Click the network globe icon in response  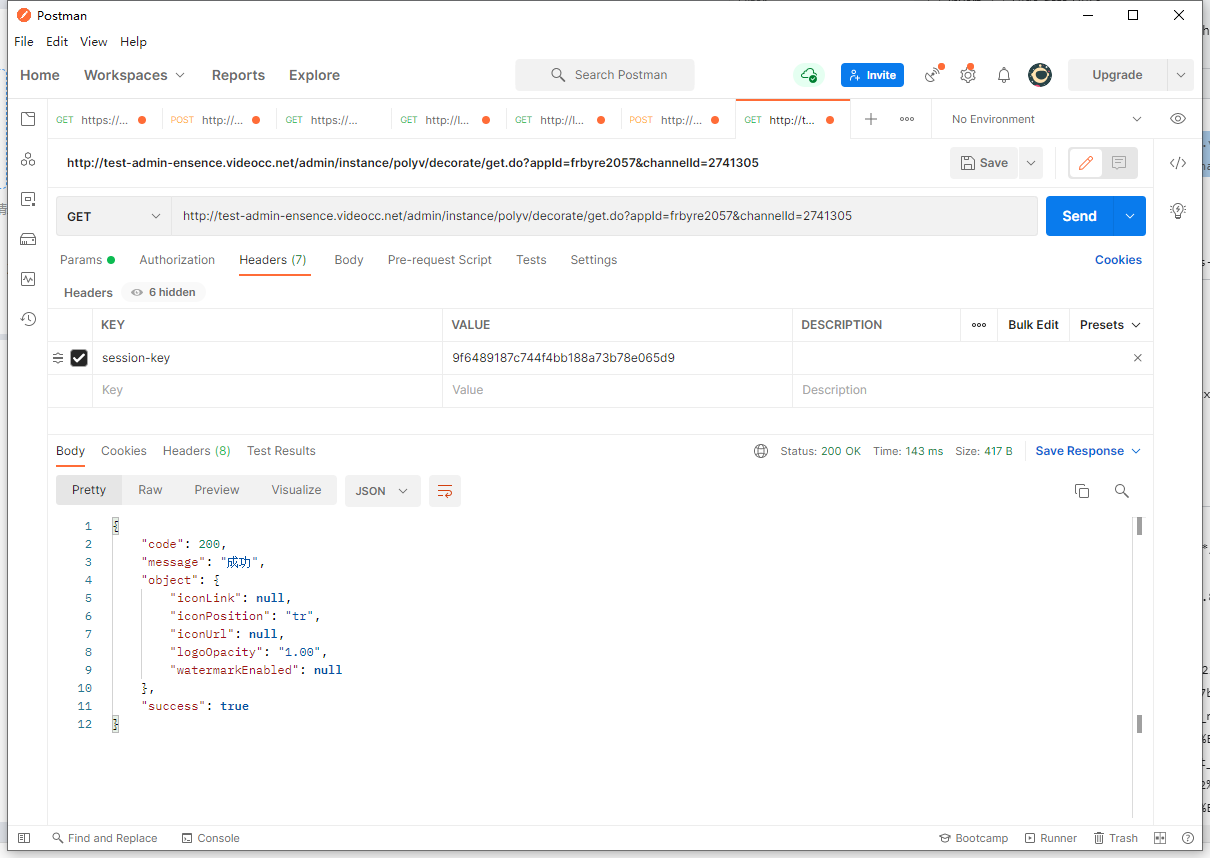pos(761,451)
